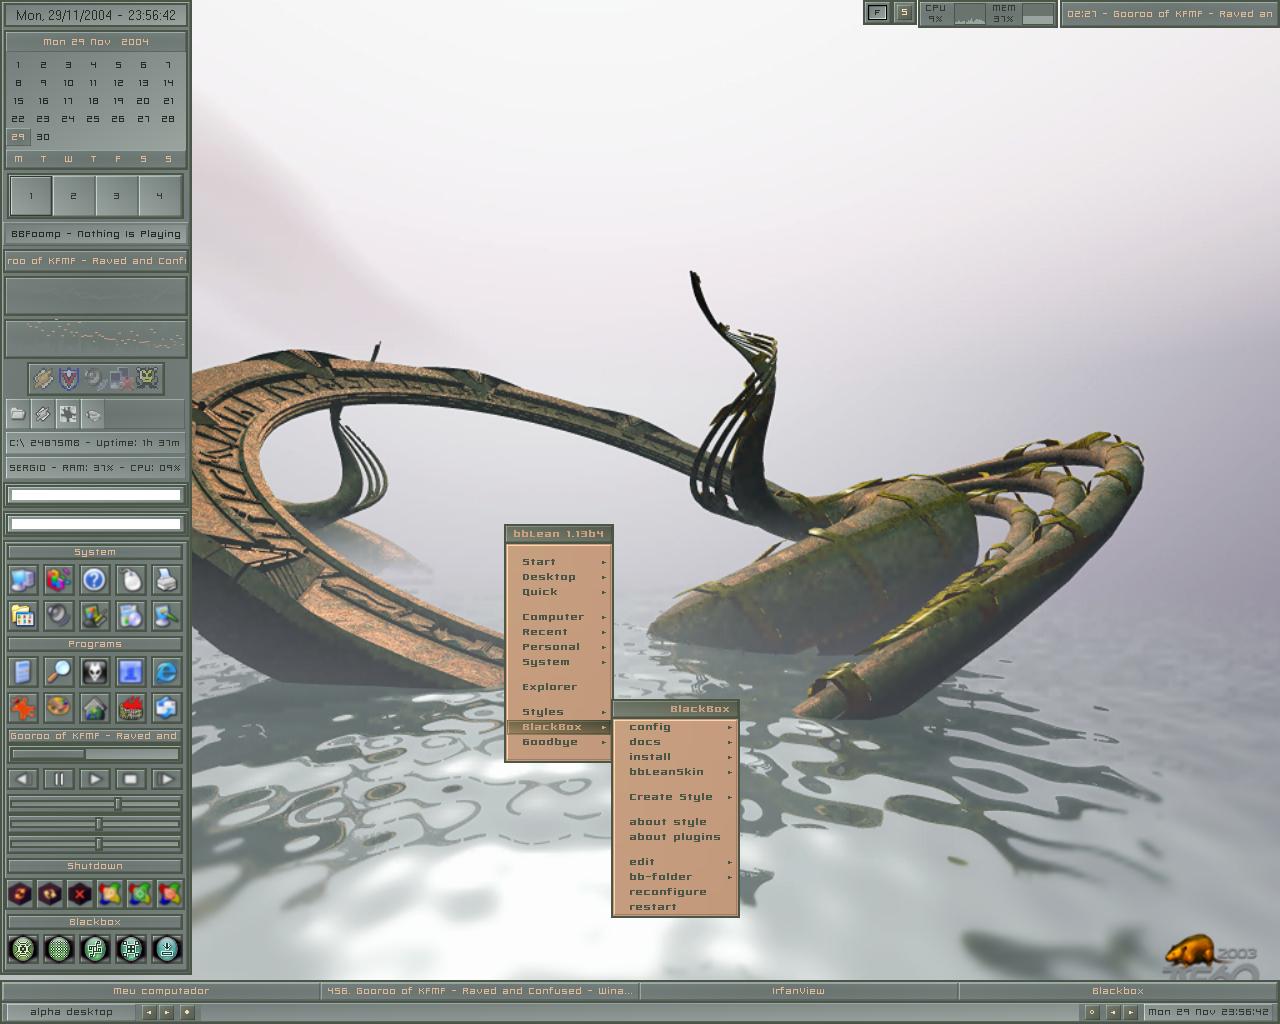The image size is (1280, 1024).
Task: Click the IrfanView taskbar button
Action: click(x=798, y=991)
